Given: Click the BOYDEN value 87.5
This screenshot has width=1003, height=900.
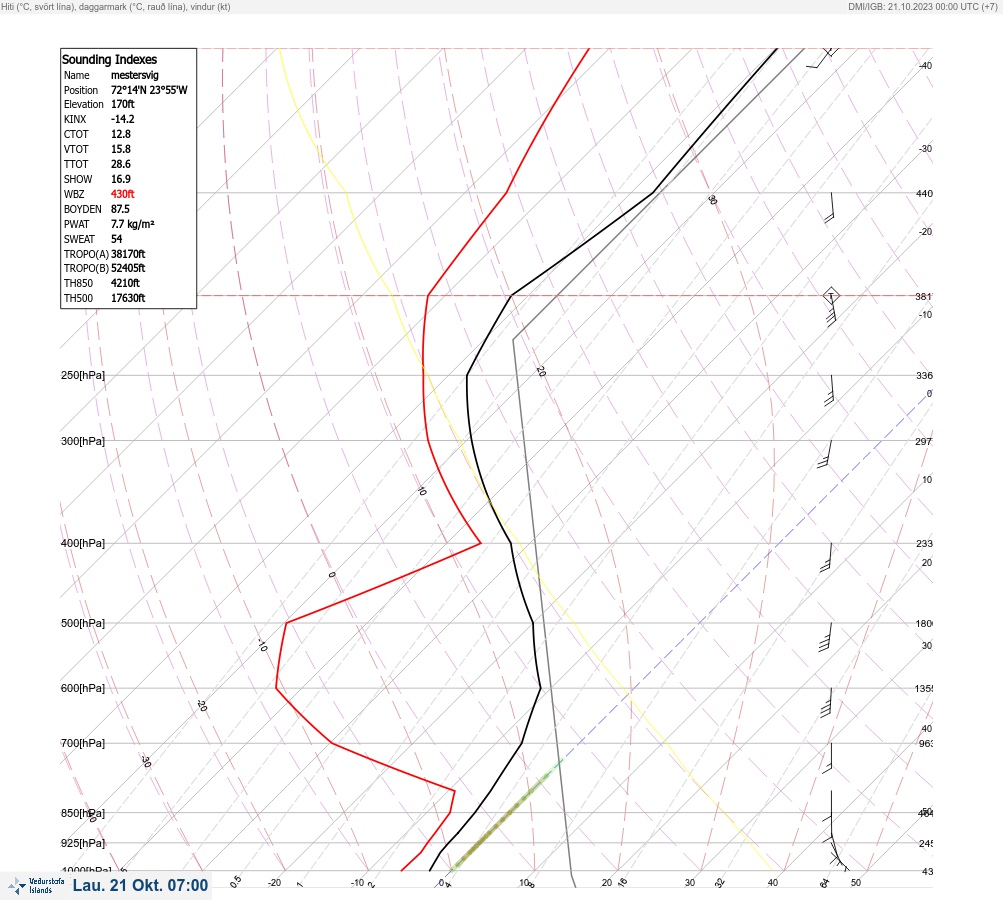Looking at the screenshot, I should (120, 209).
